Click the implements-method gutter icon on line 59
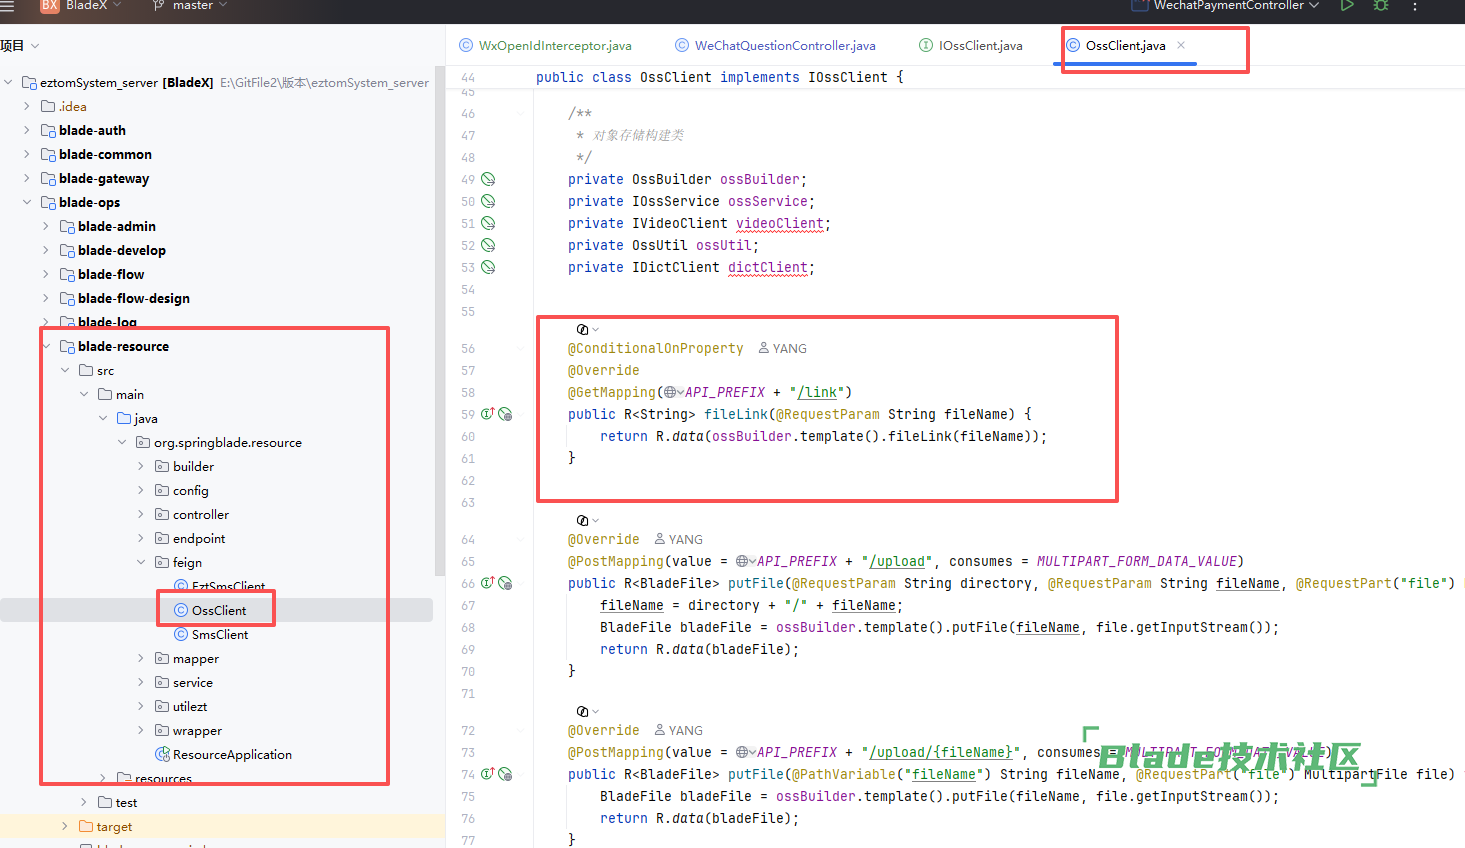 (488, 414)
